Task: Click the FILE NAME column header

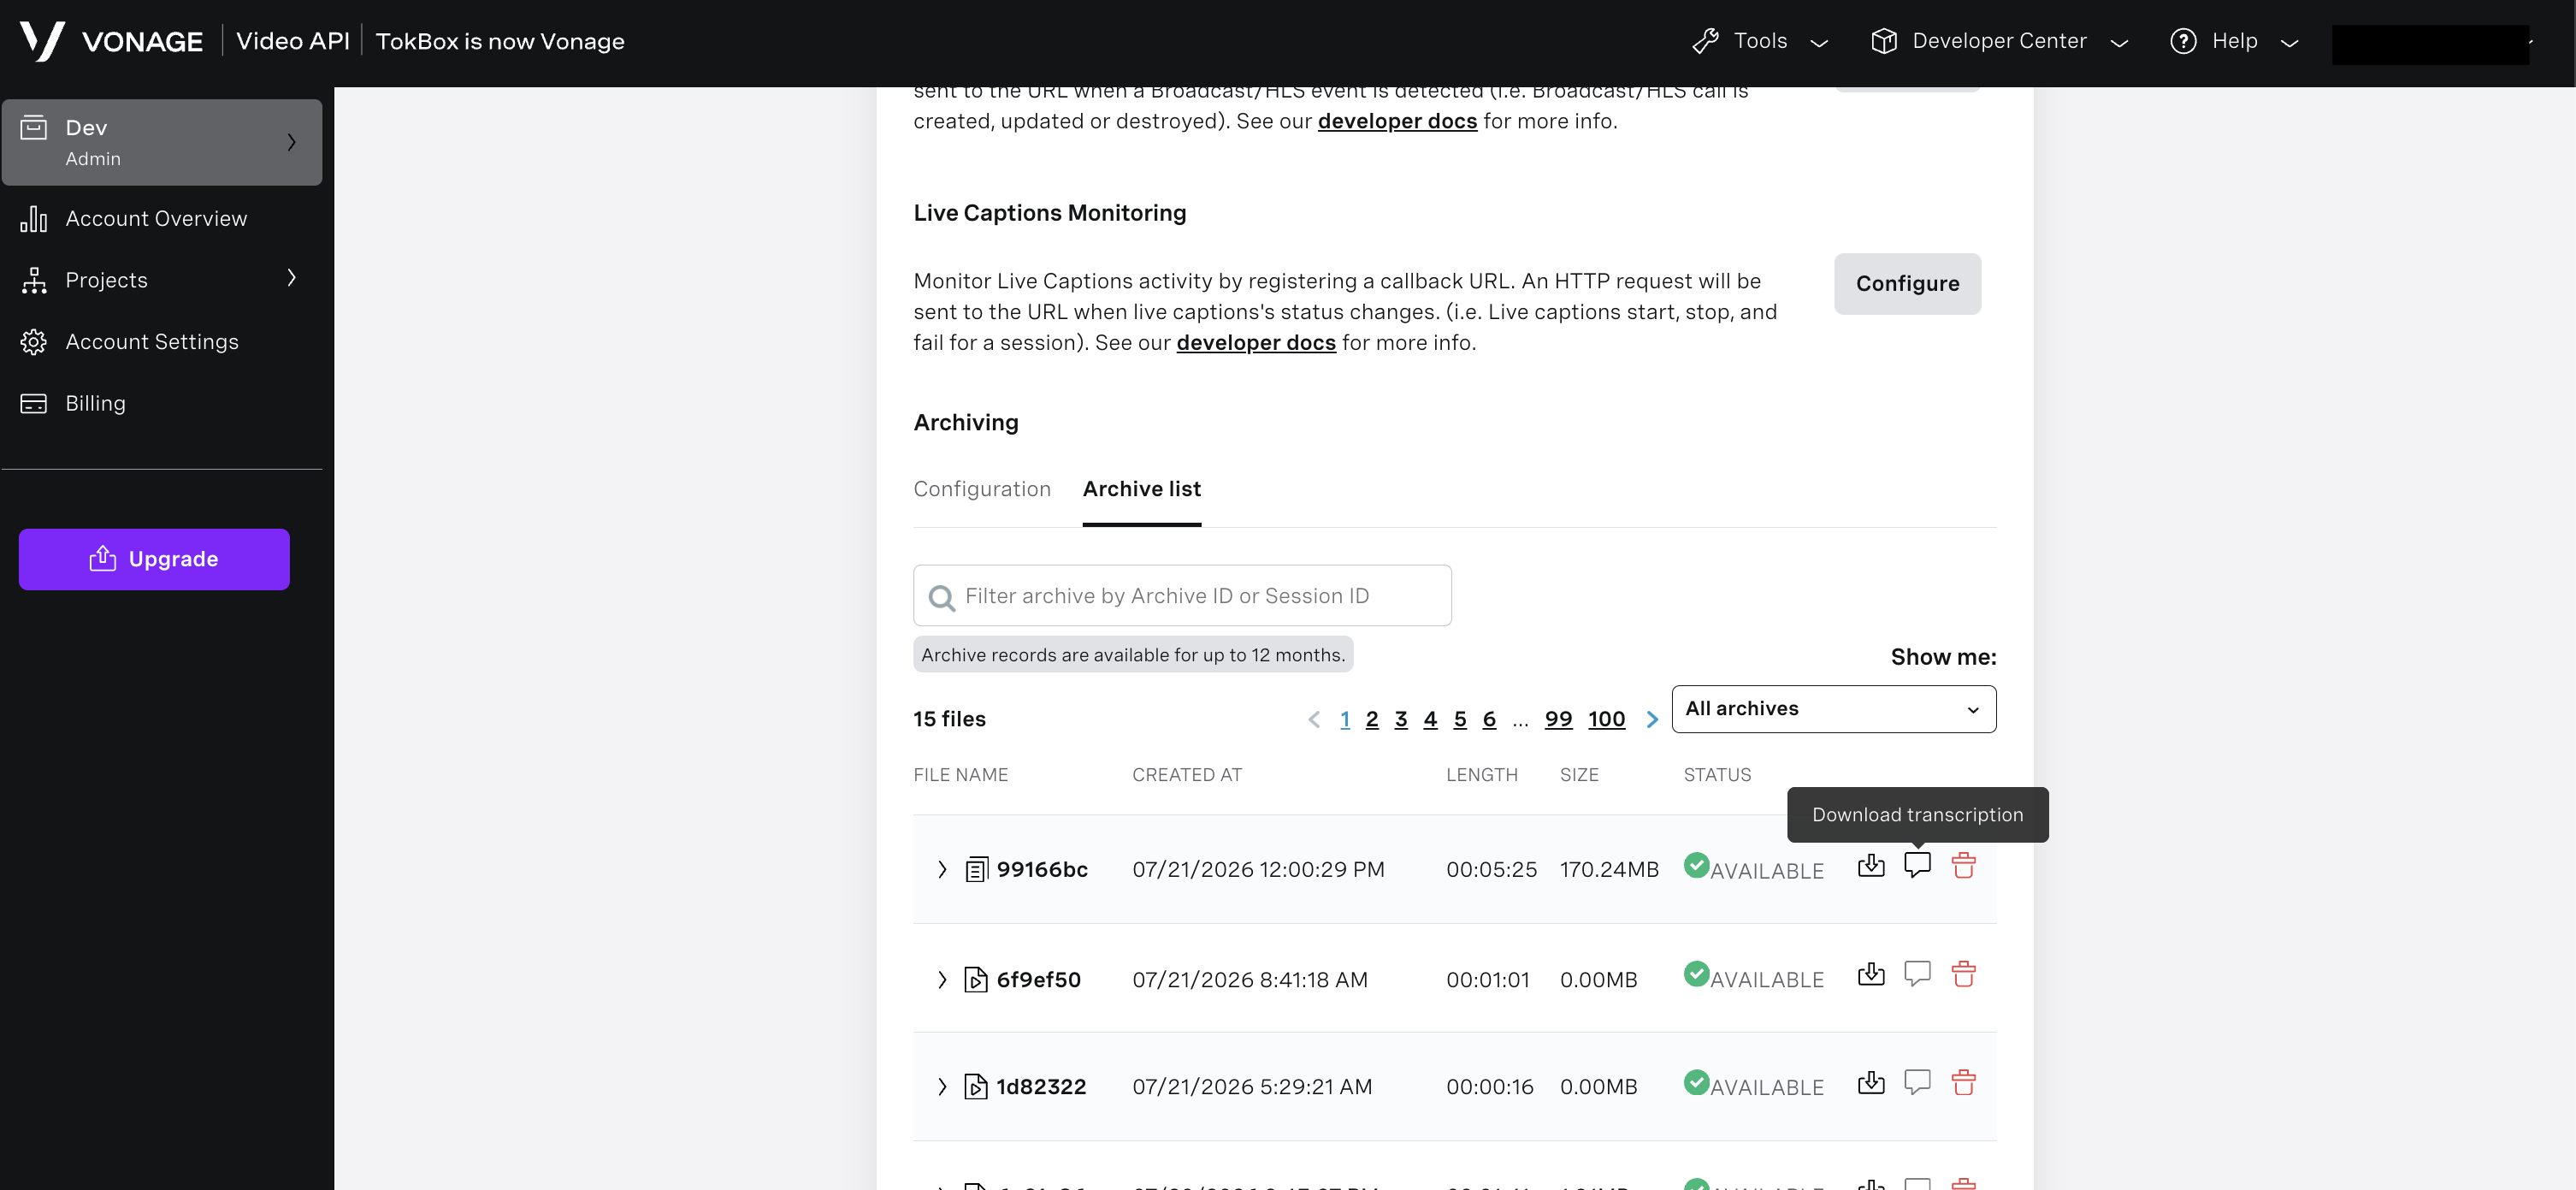Action: point(961,775)
